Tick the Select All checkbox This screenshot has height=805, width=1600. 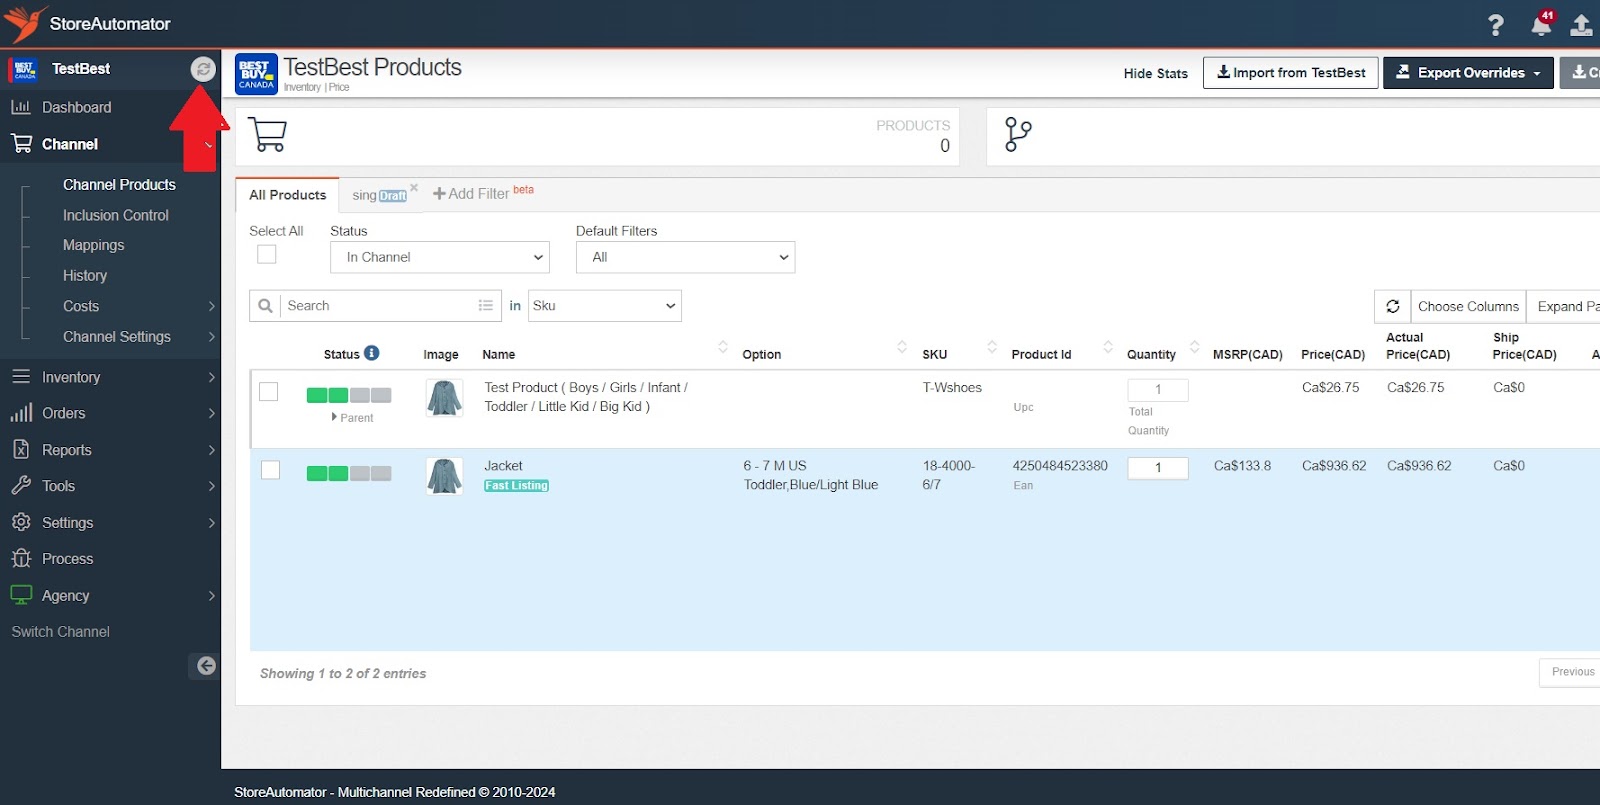(x=267, y=255)
